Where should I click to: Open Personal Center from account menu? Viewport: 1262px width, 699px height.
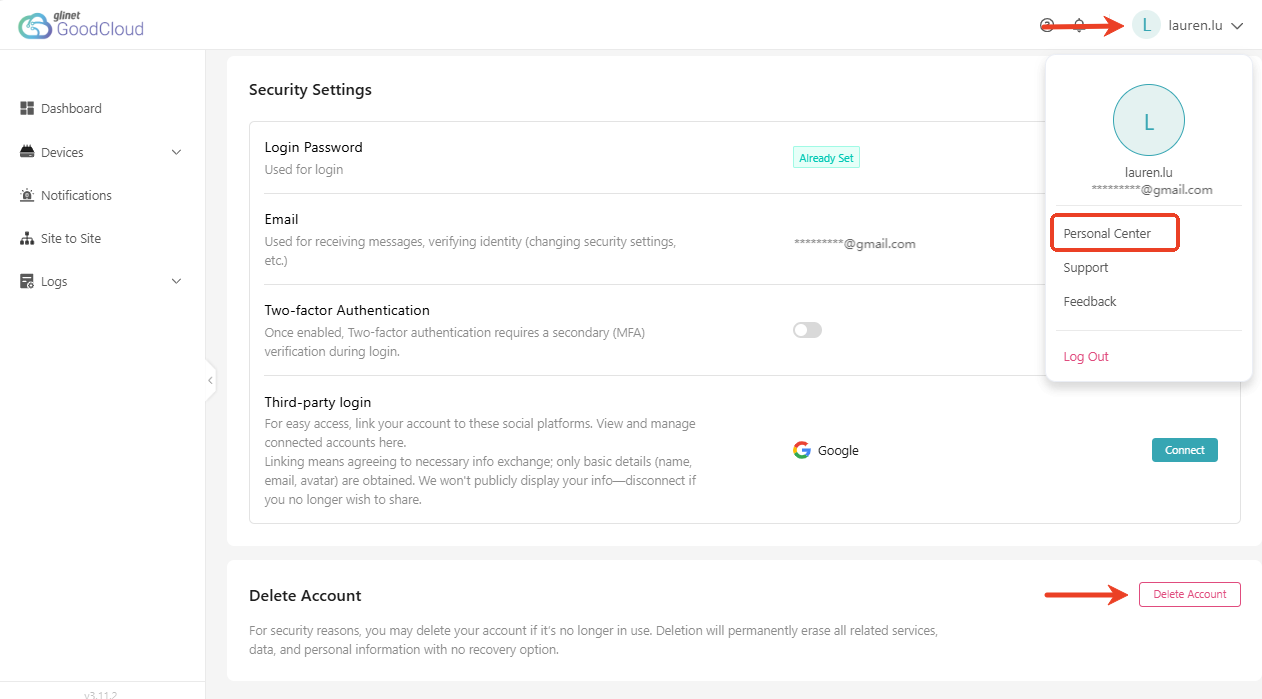click(1107, 233)
